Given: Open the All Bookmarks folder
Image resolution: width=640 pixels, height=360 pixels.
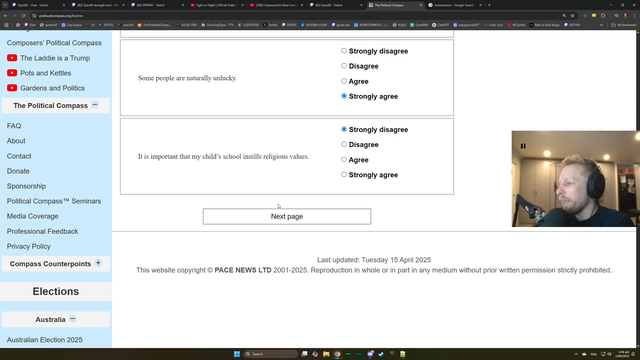Looking at the screenshot, I should click(623, 25).
